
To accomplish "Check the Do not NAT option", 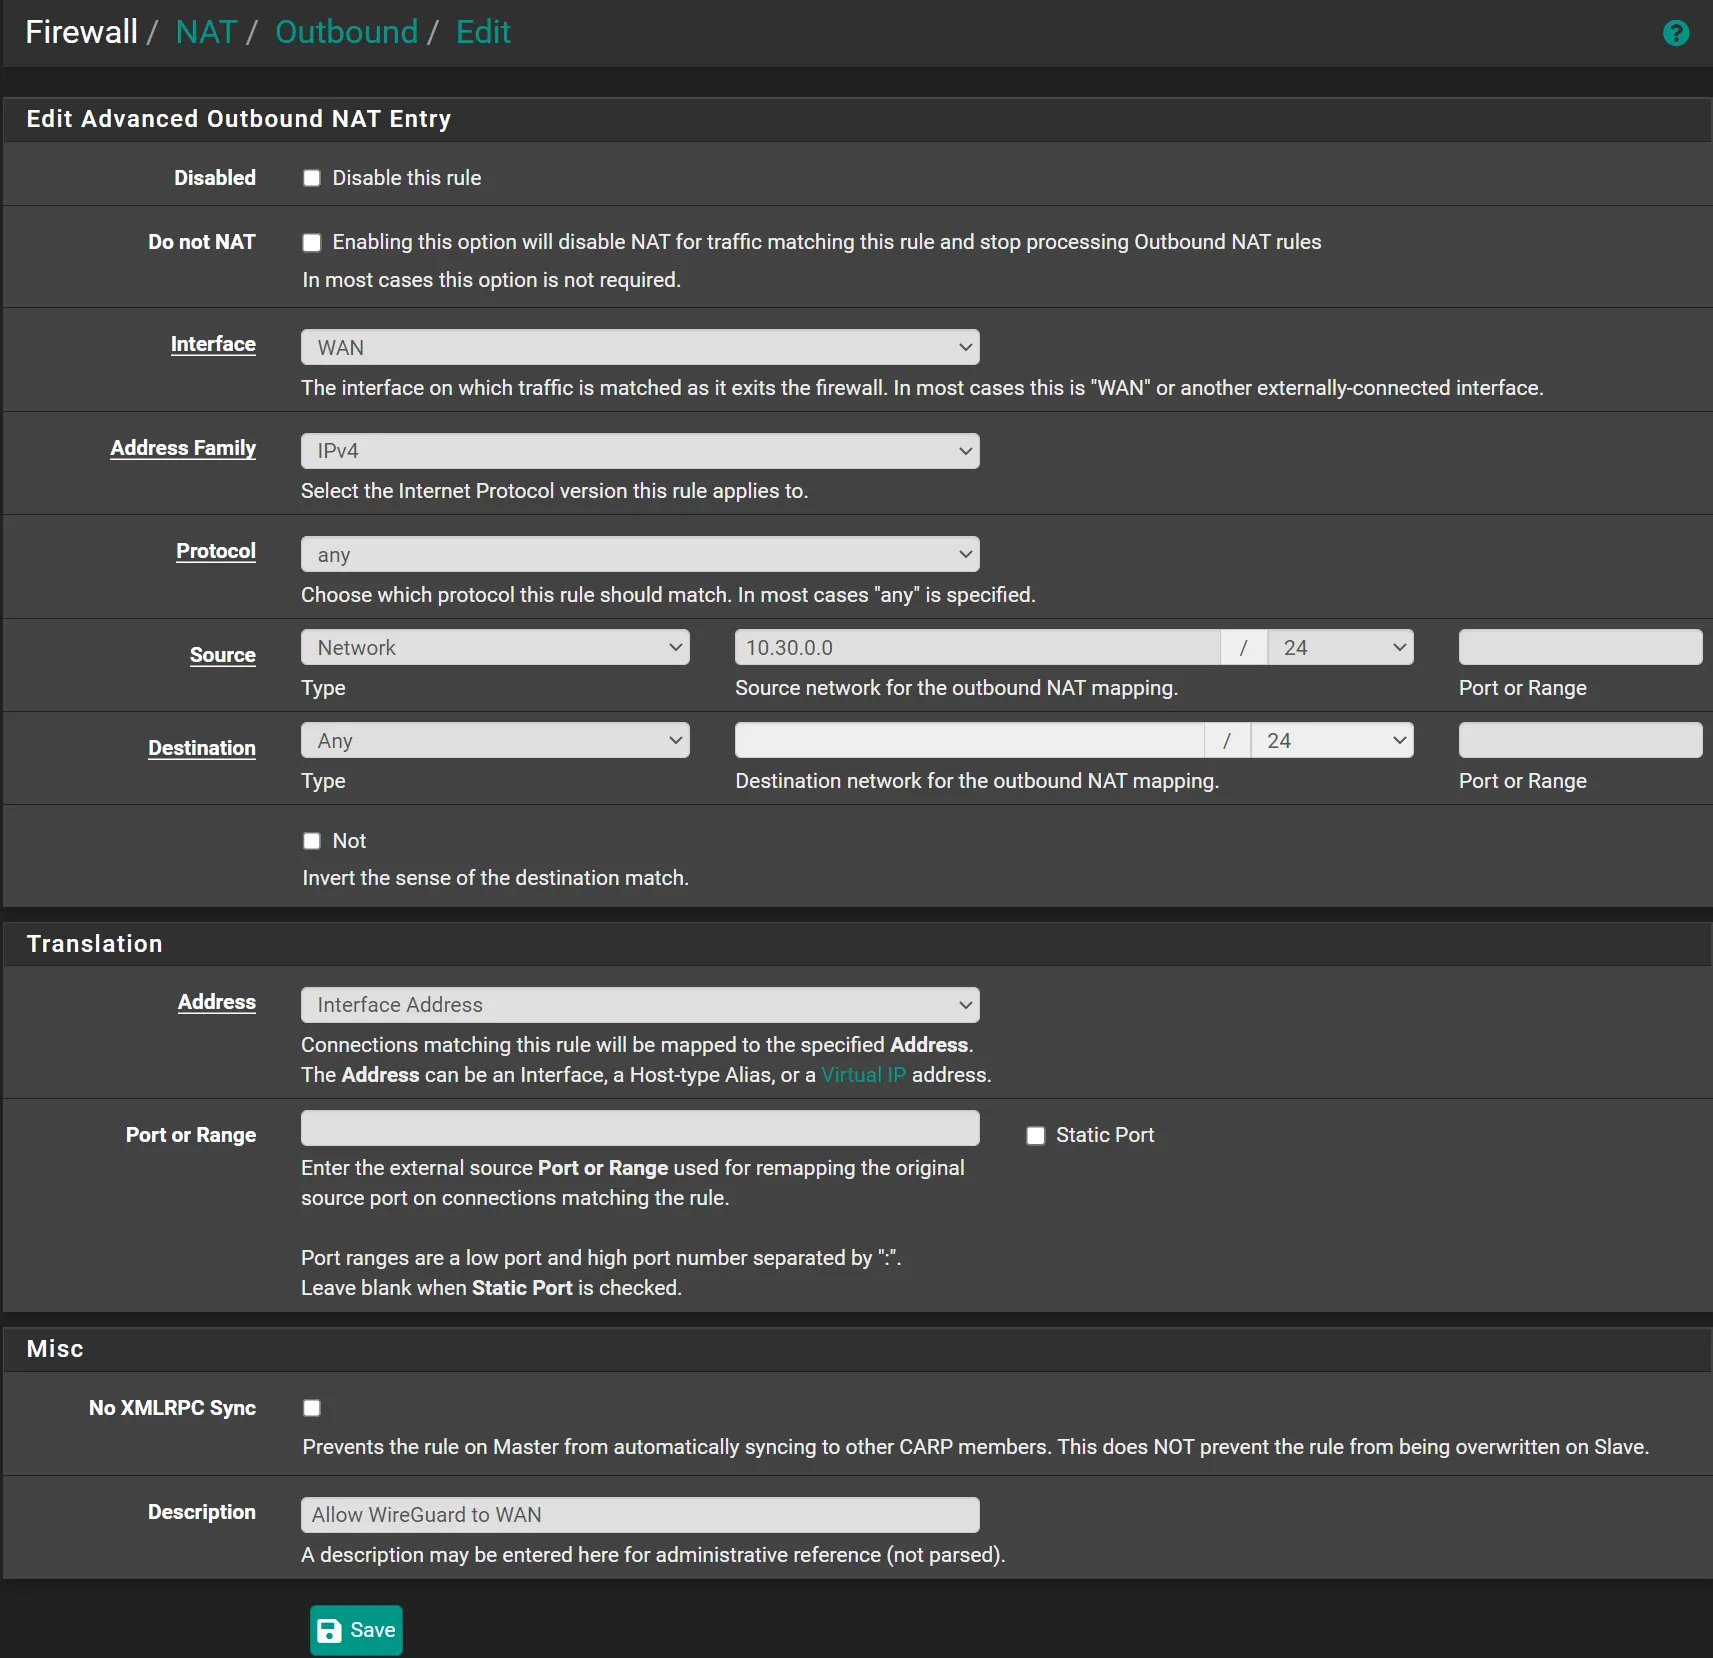I will [312, 242].
